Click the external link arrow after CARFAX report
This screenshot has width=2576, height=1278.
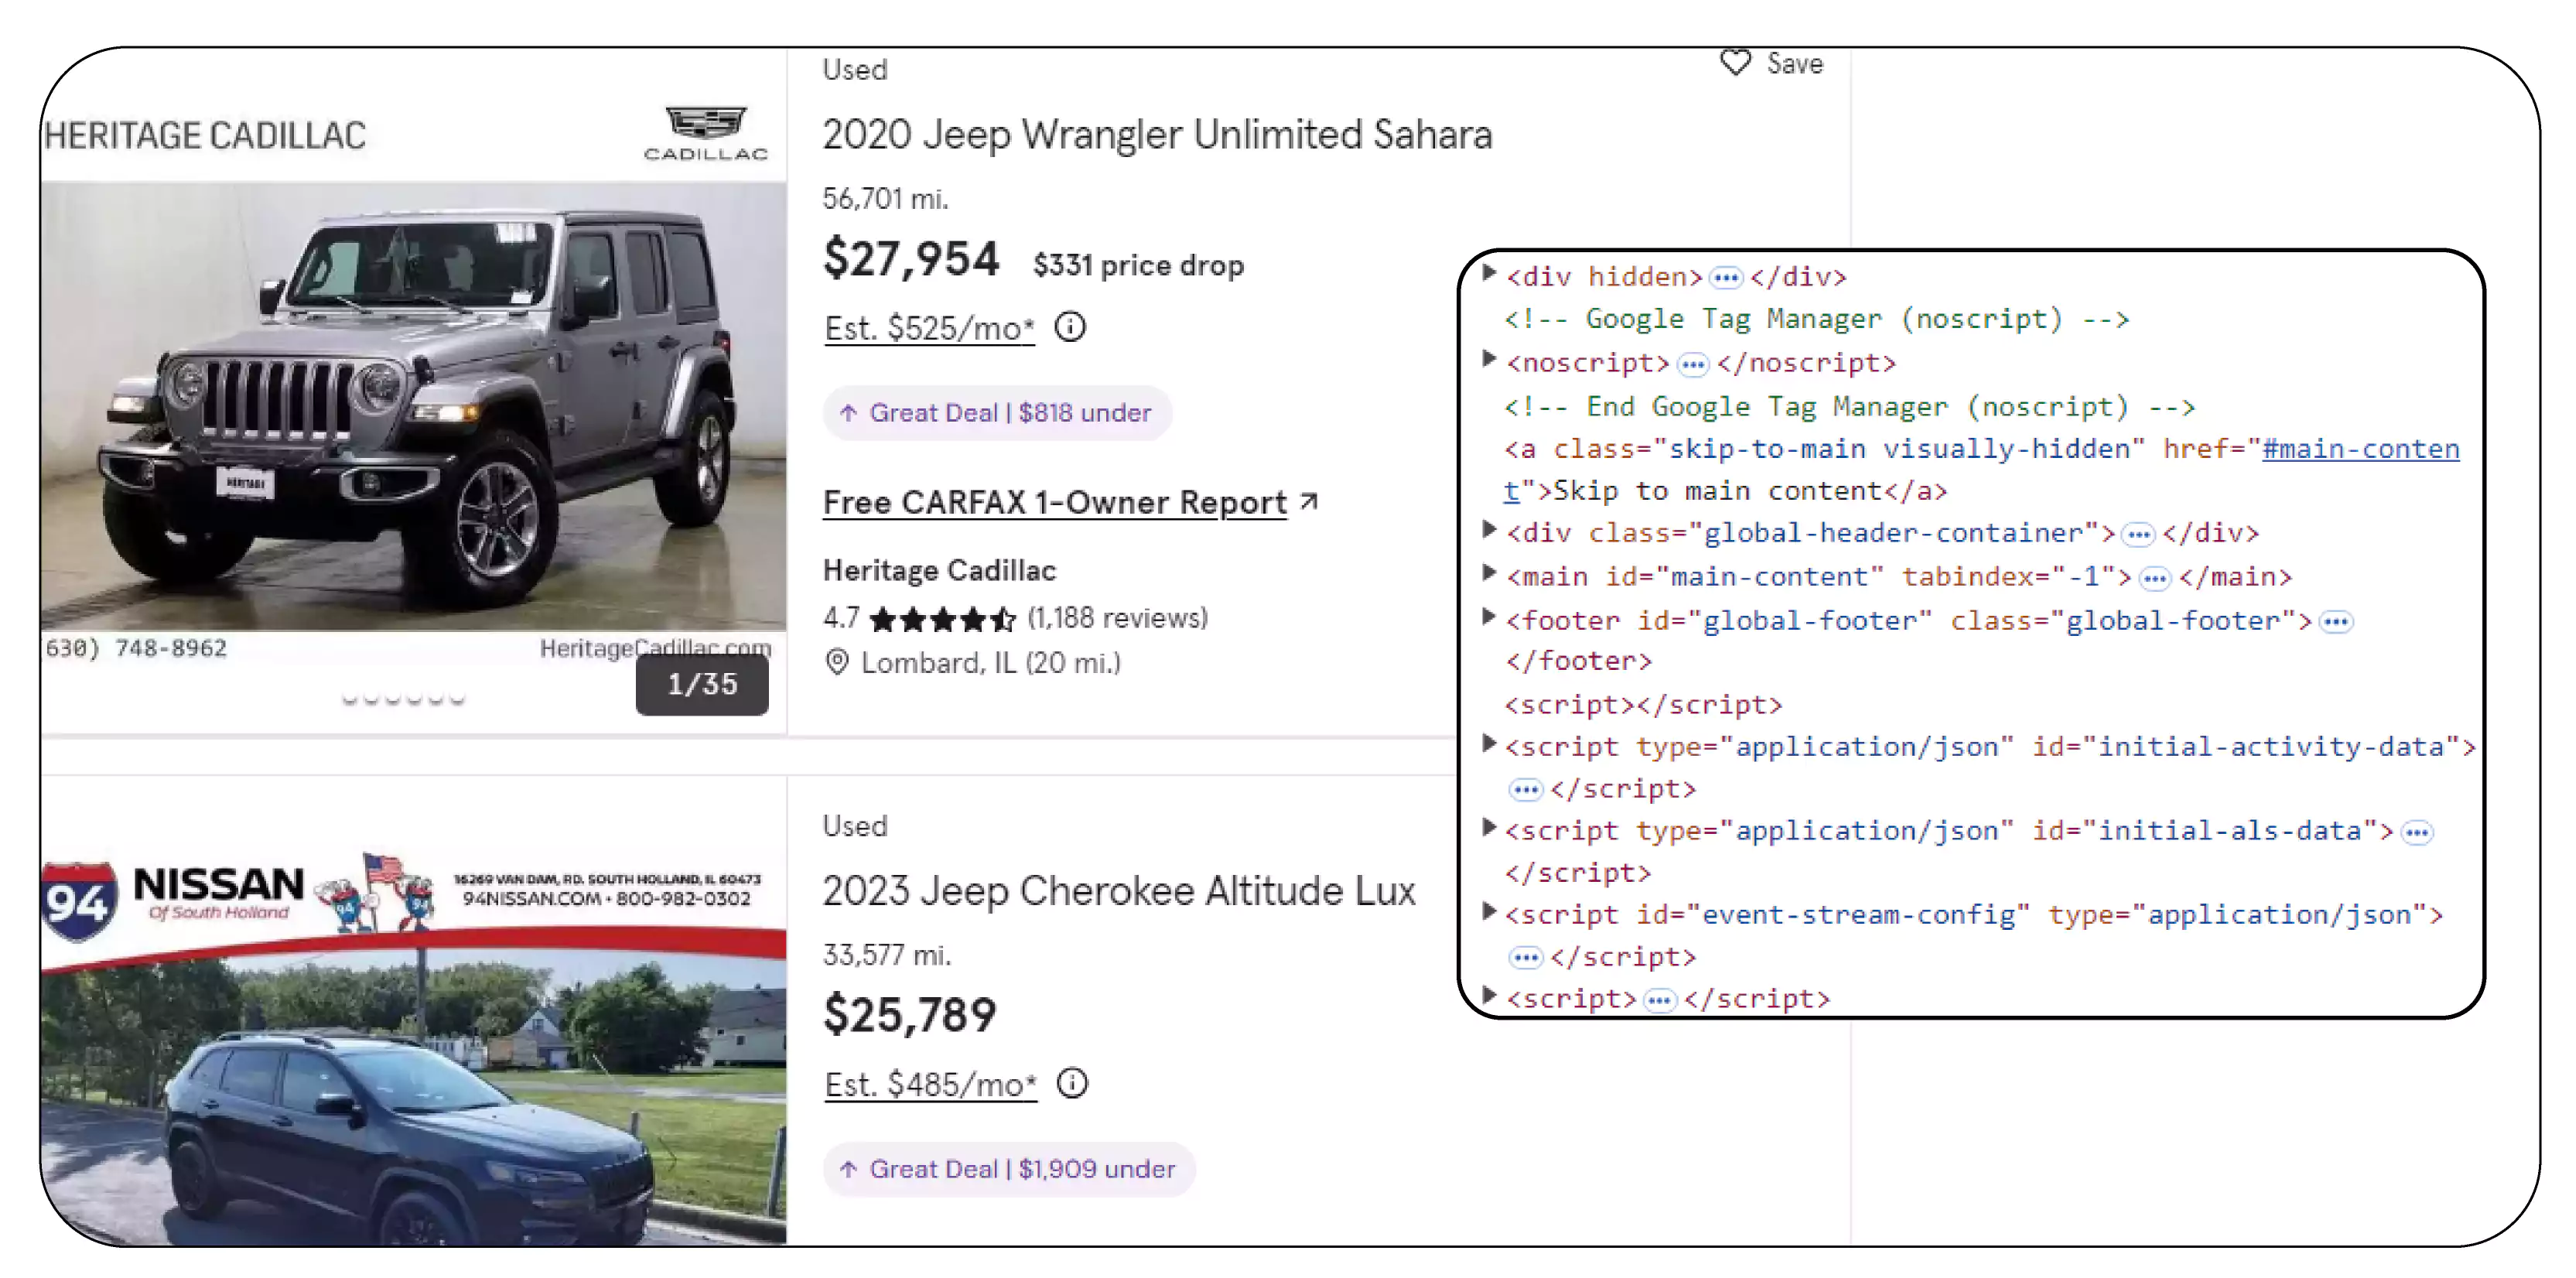[x=1309, y=501]
